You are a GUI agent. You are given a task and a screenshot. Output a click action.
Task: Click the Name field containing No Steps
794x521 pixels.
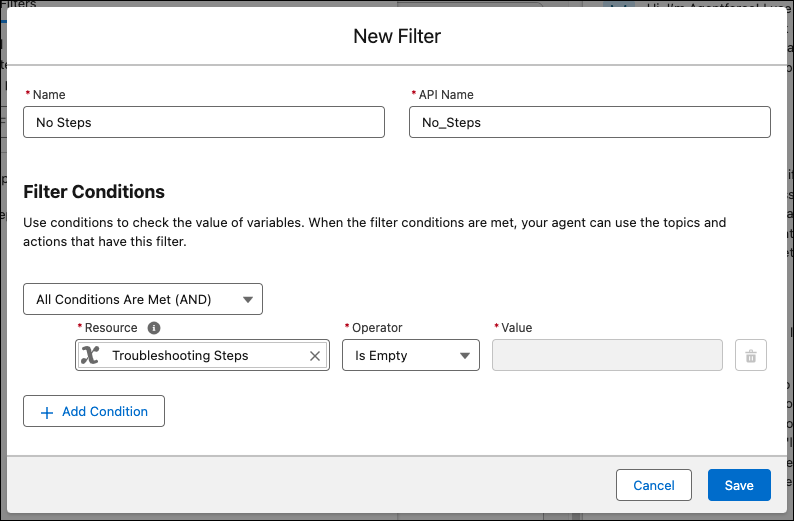click(x=204, y=123)
